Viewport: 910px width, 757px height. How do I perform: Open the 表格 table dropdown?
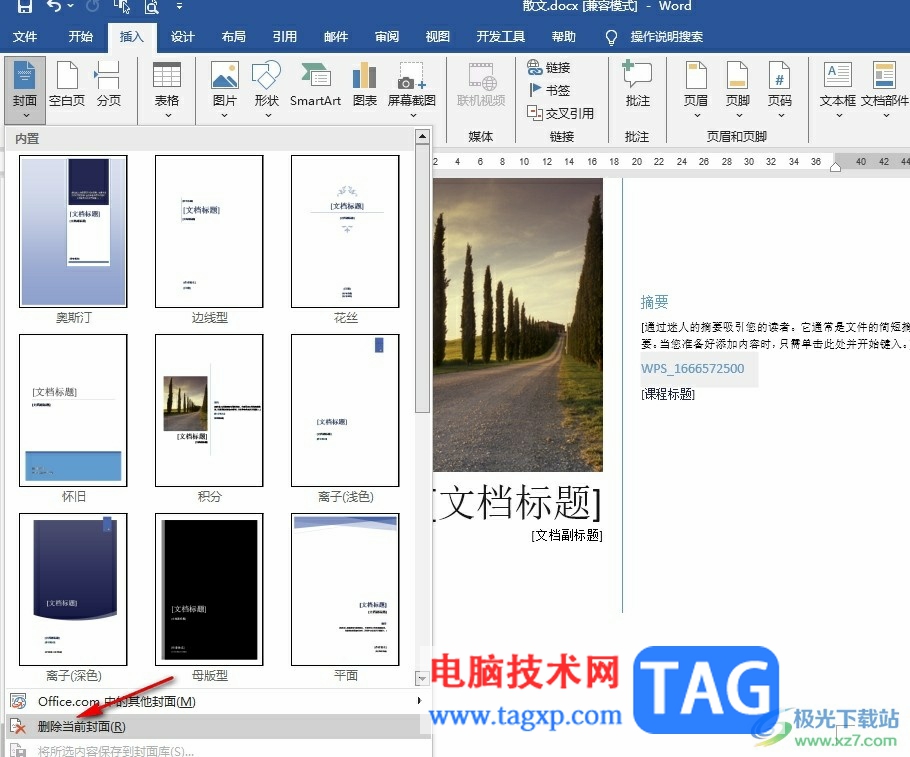coord(167,89)
